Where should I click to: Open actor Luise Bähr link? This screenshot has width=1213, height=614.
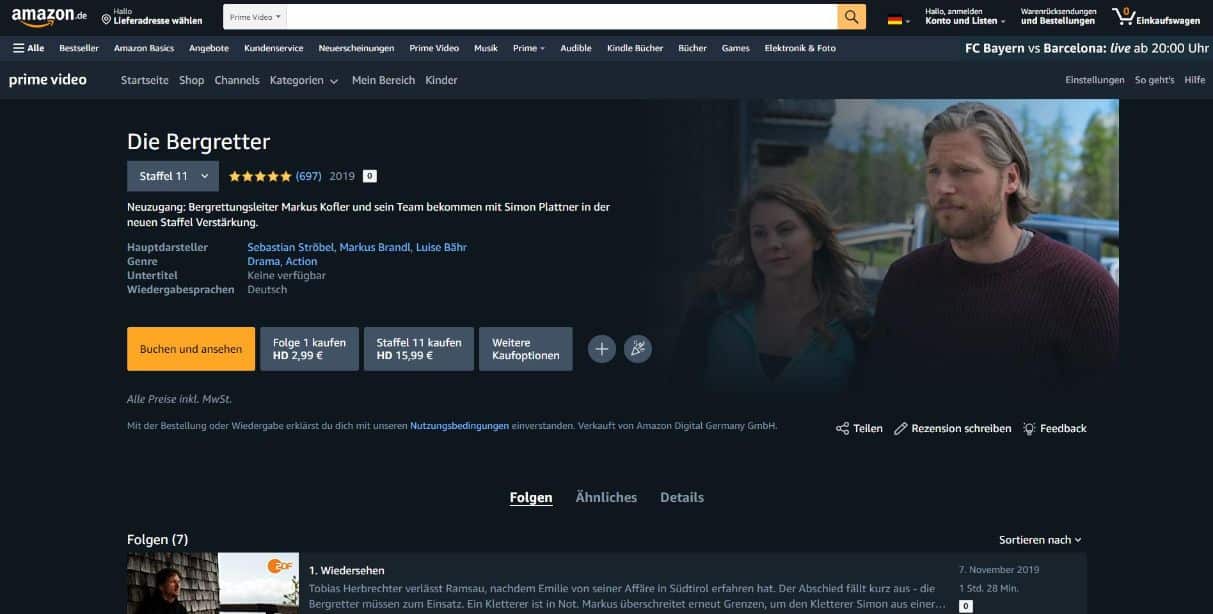[x=441, y=247]
